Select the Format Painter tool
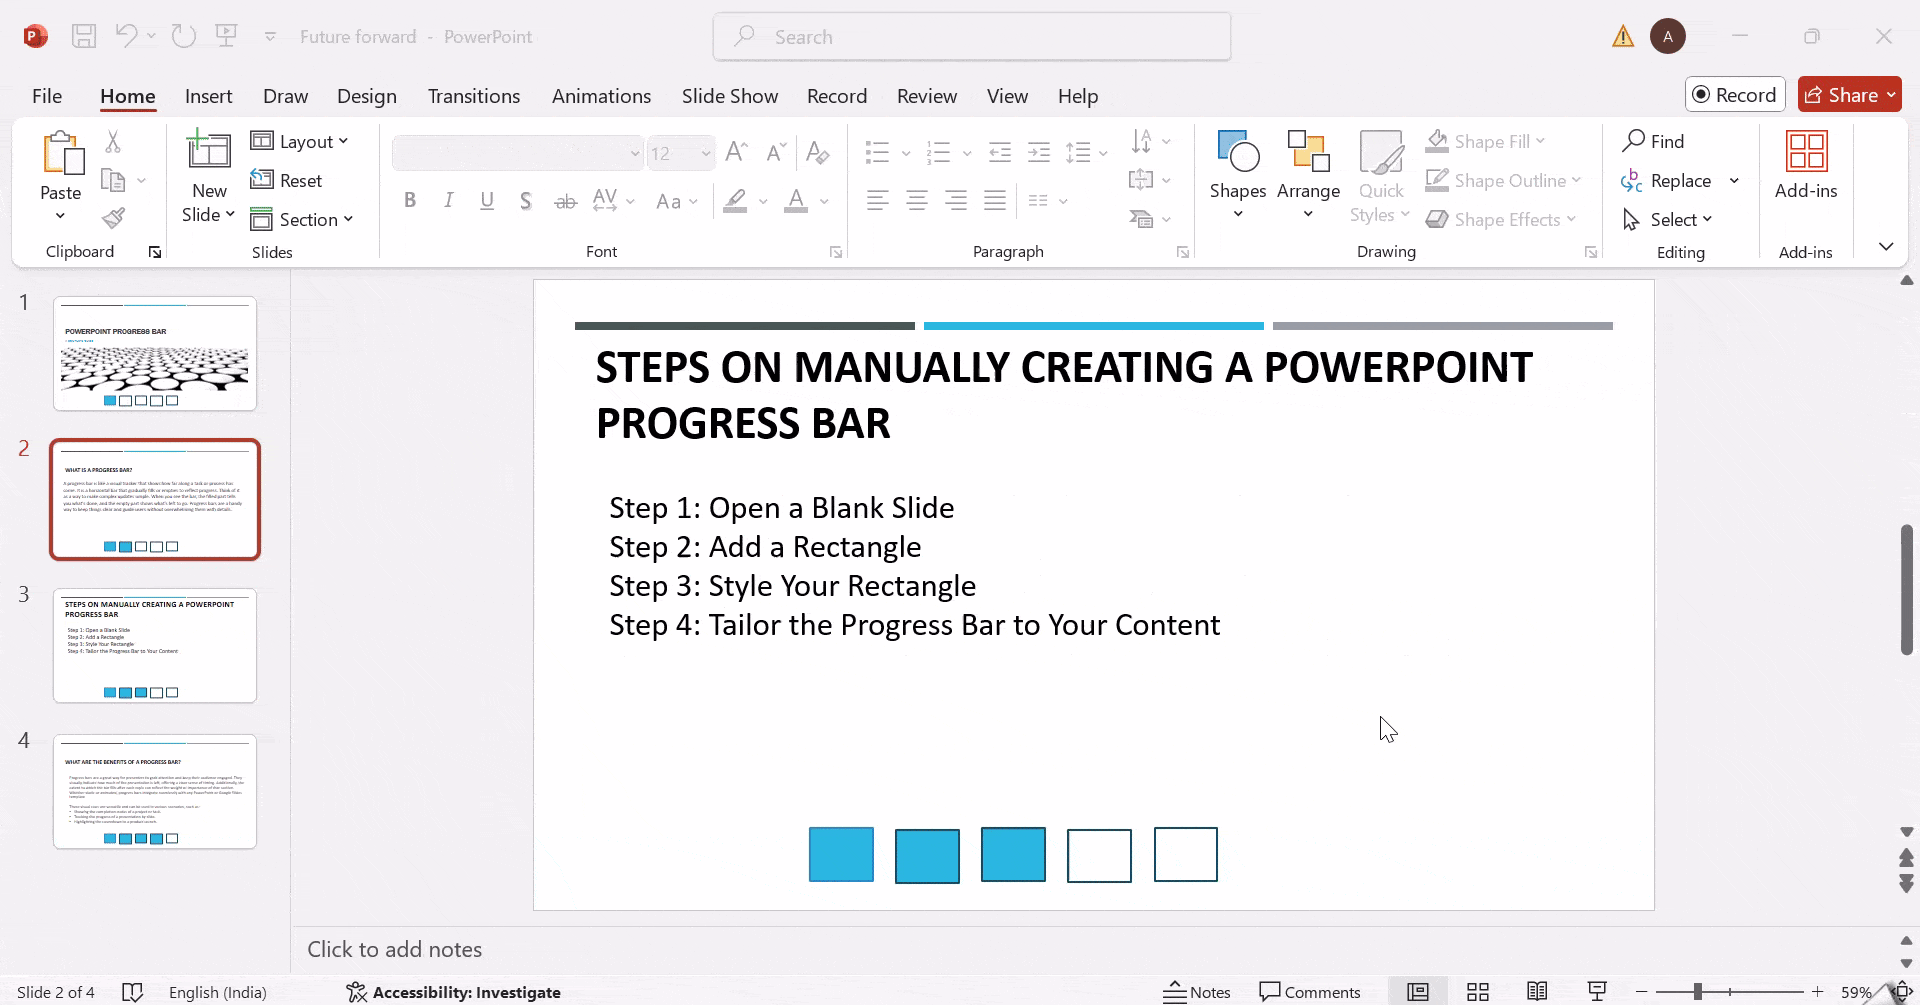This screenshot has width=1920, height=1005. [114, 217]
